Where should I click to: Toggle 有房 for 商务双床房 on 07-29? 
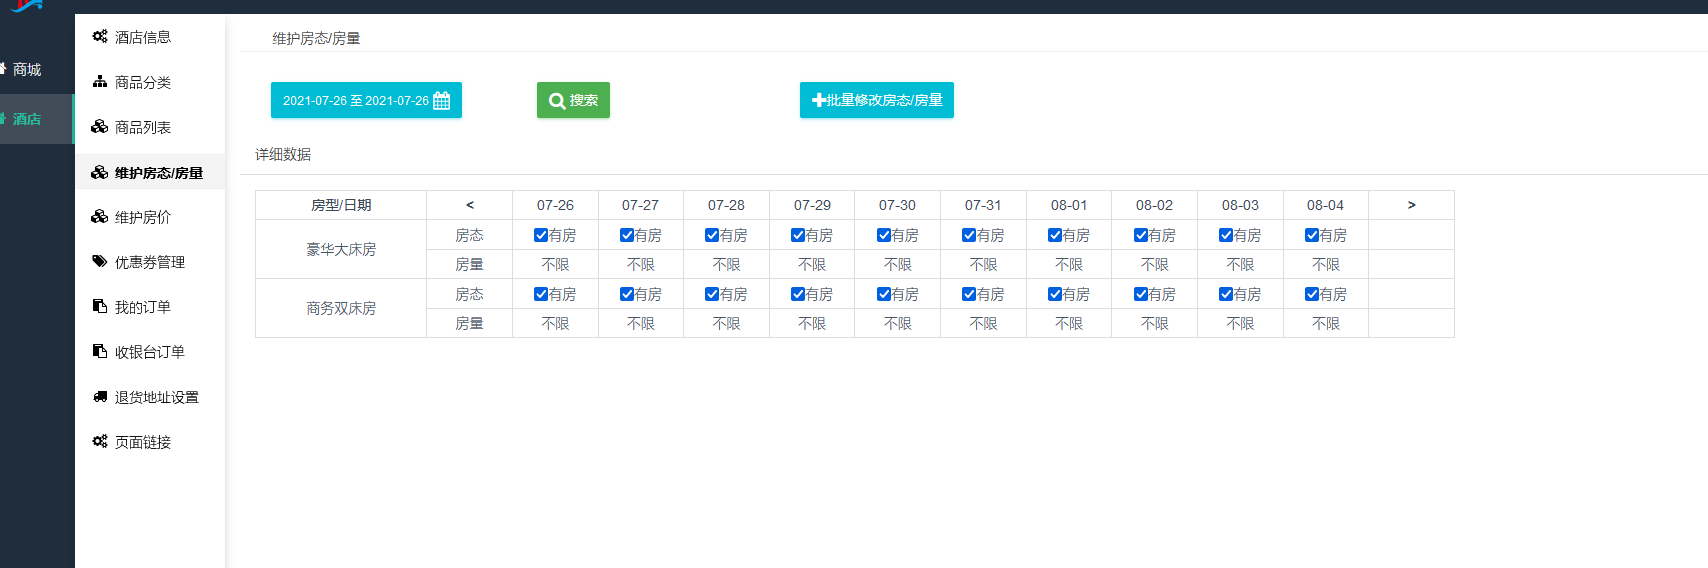tap(798, 294)
